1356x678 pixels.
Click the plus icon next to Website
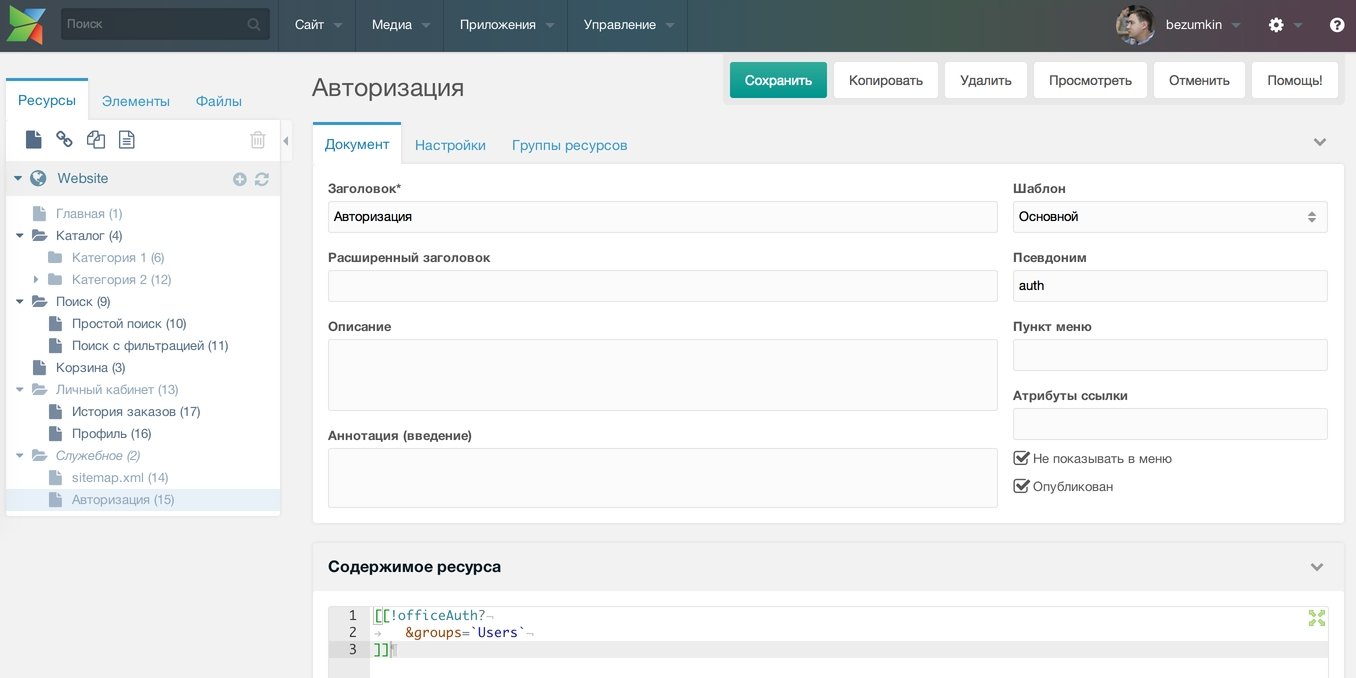pos(239,179)
